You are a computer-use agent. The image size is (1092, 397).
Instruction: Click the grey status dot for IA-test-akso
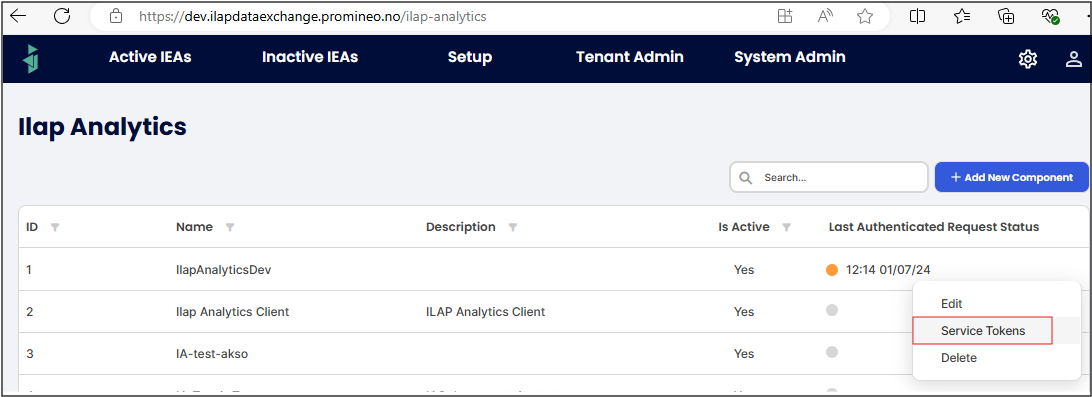(832, 352)
